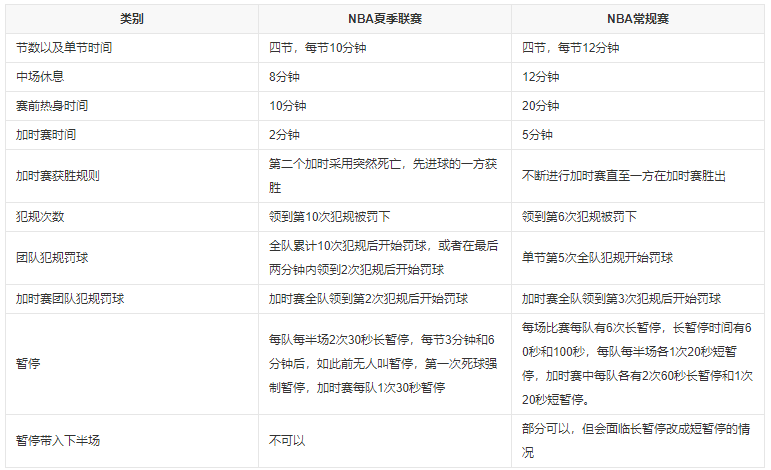This screenshot has height=470, width=771.
Task: Select the '加时赛时间' row label
Action: click(46, 135)
